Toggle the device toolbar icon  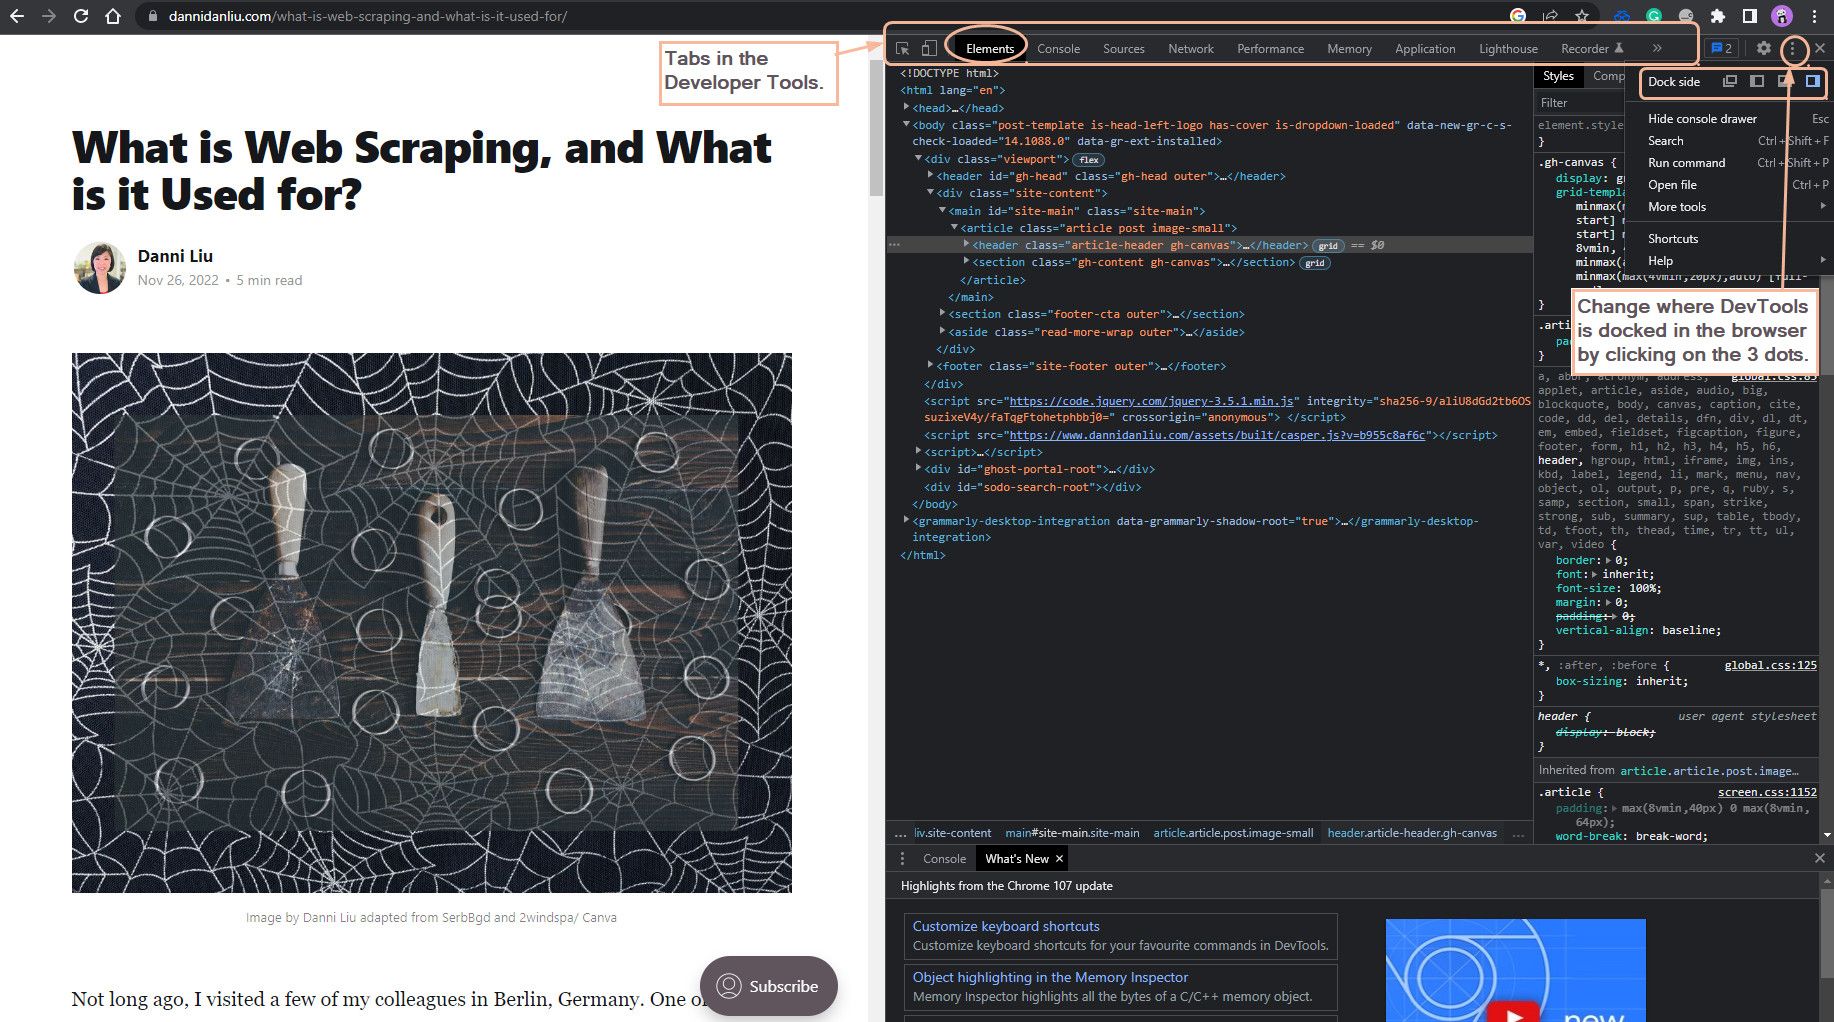click(x=929, y=48)
